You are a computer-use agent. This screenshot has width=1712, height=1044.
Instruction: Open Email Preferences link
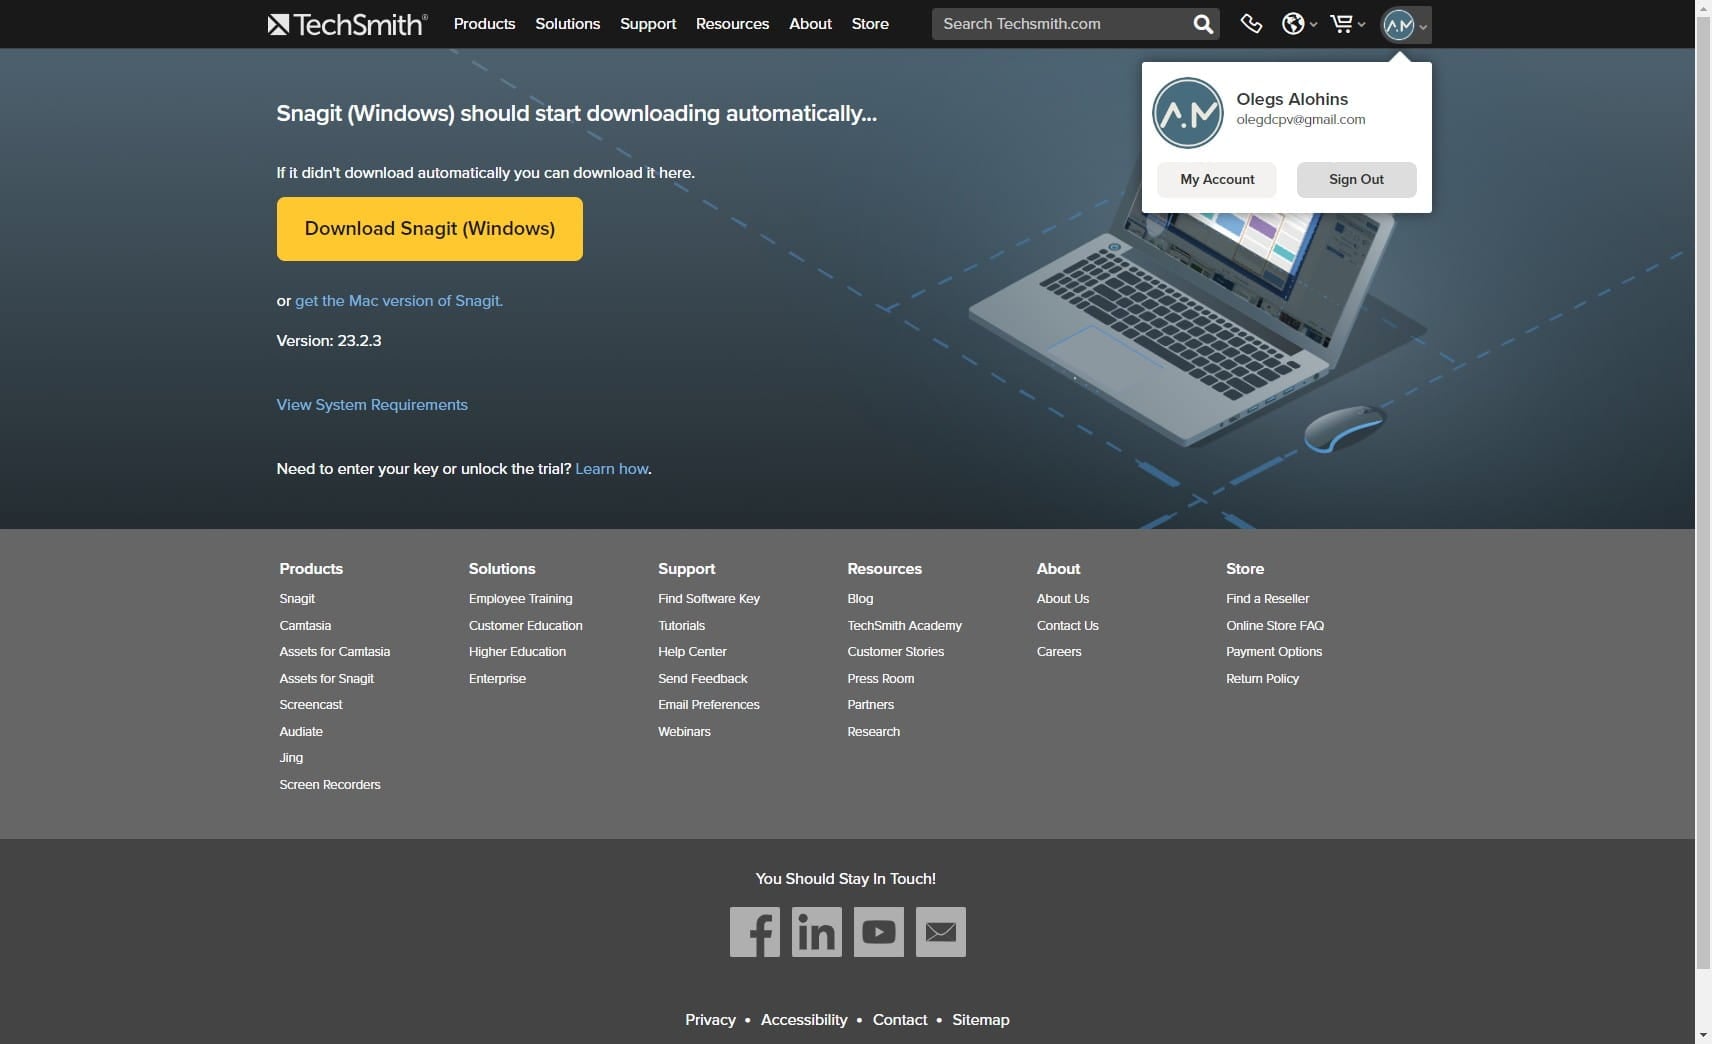pos(709,705)
